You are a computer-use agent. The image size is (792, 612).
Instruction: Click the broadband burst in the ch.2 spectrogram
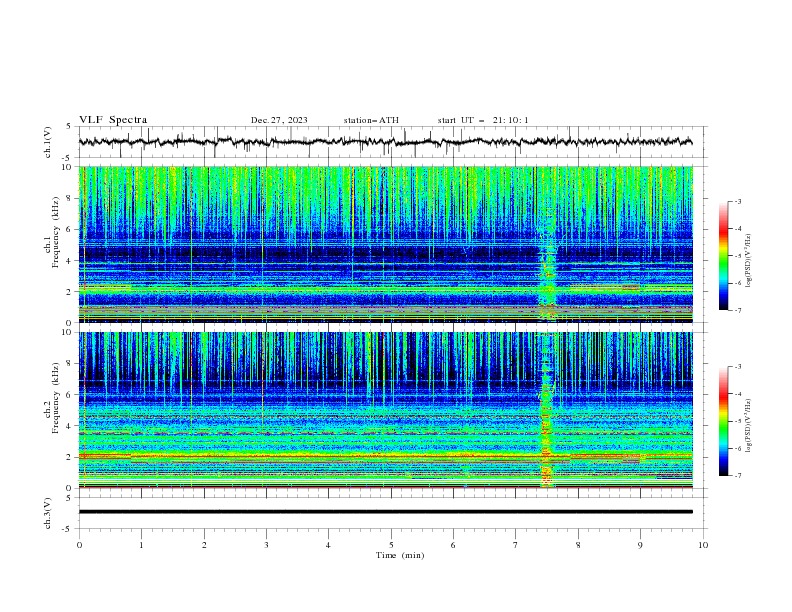546,410
